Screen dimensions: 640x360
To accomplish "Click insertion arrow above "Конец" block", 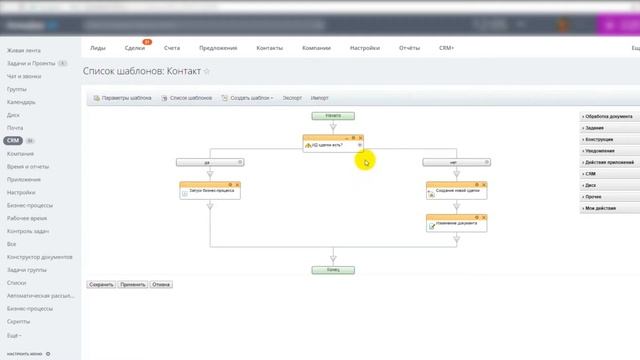I will 333,258.
